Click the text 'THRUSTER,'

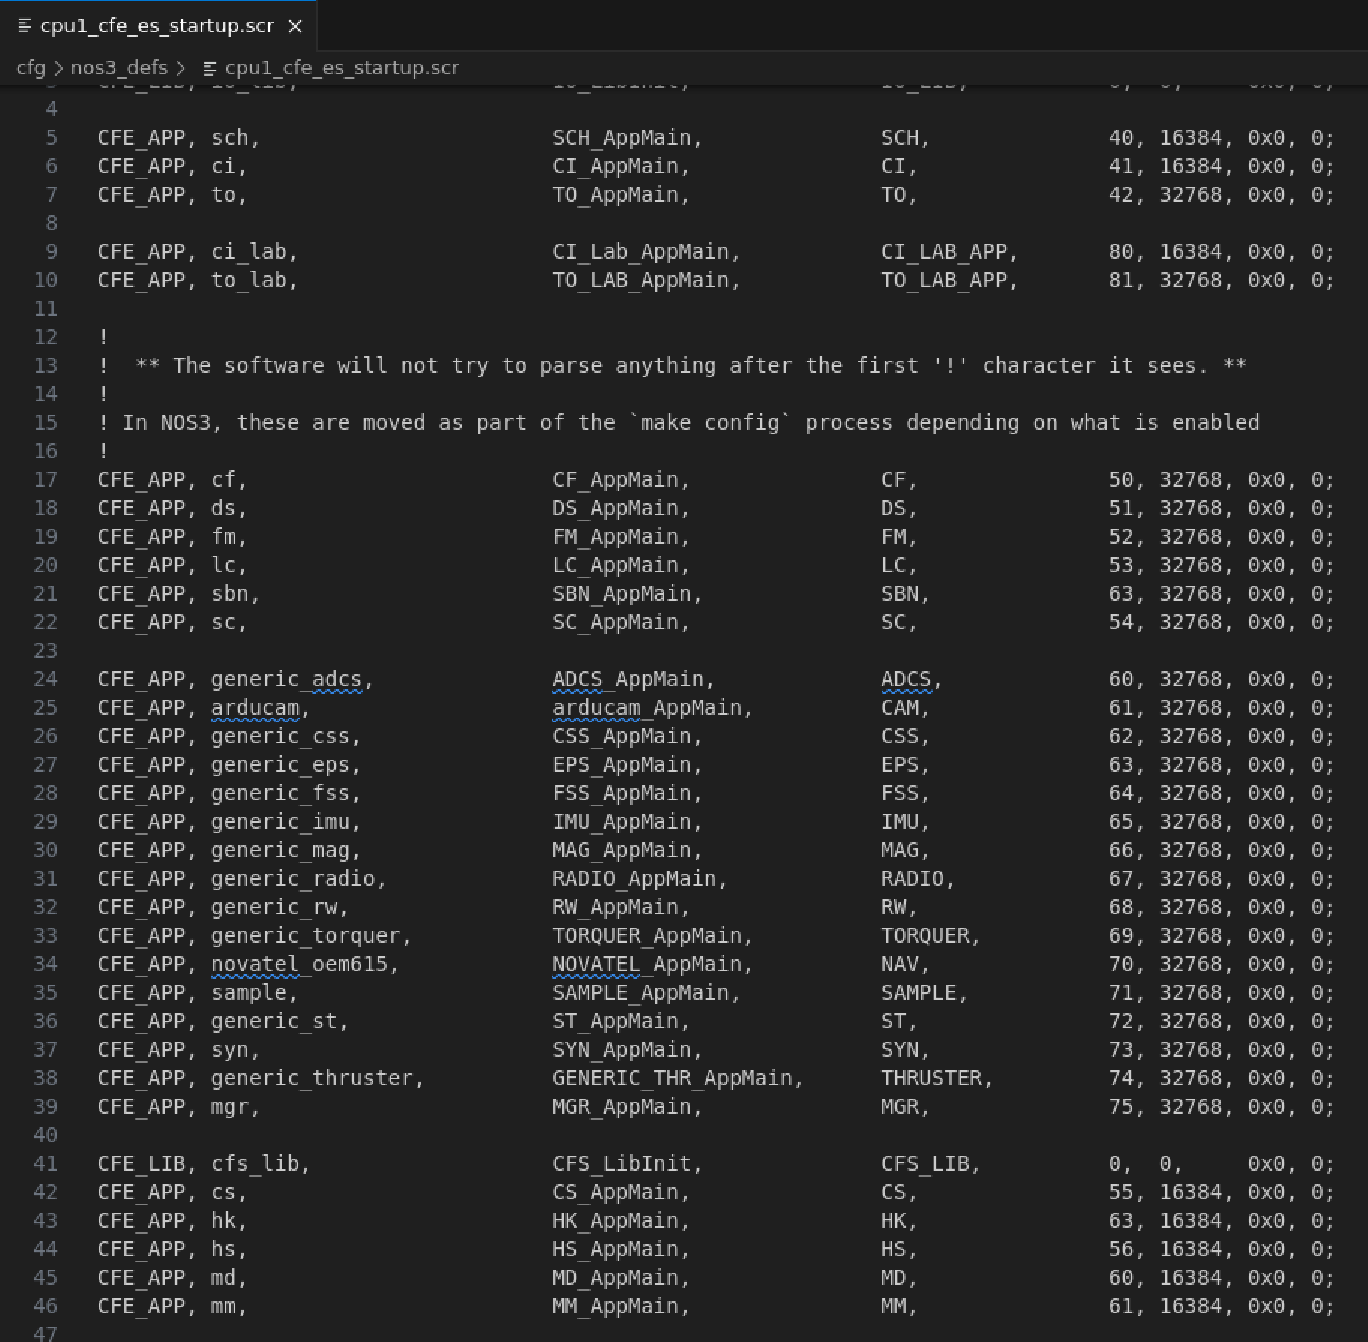(937, 1078)
